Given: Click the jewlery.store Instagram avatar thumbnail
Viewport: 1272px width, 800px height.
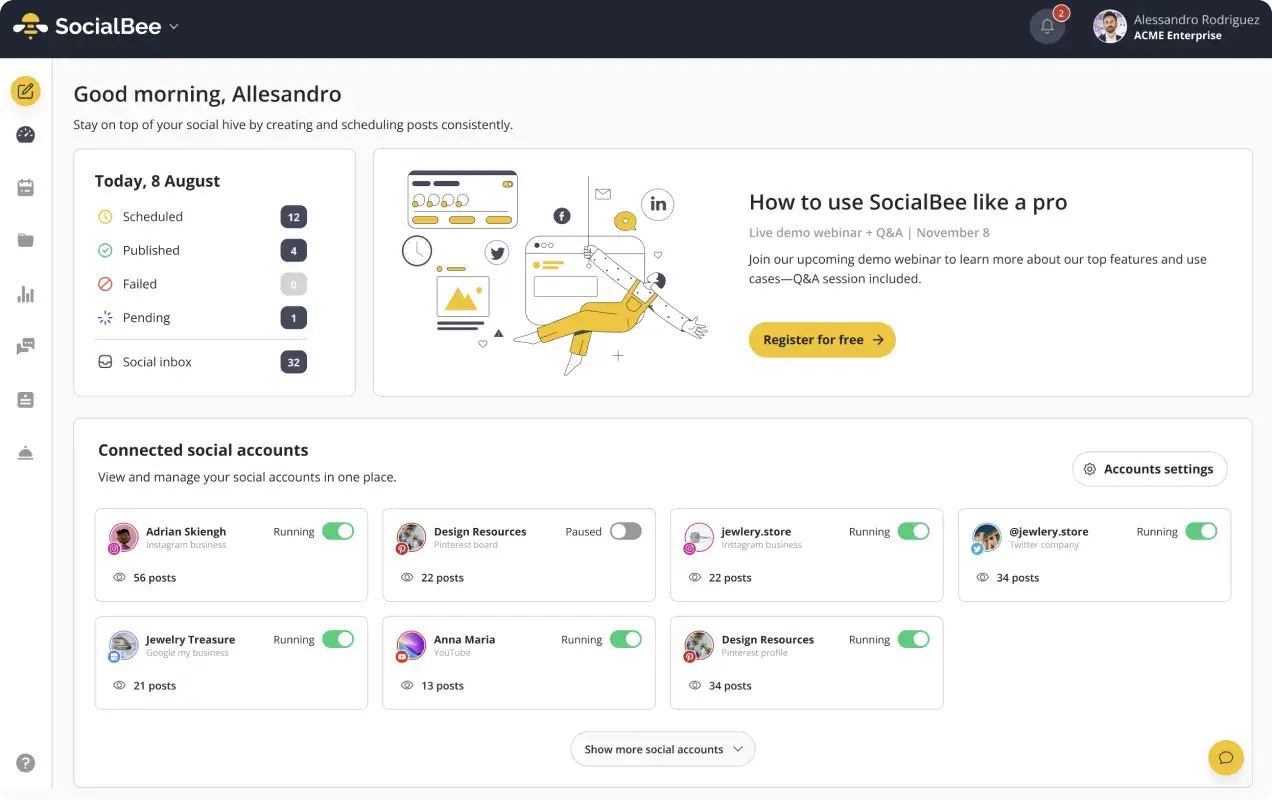Looking at the screenshot, I should (699, 538).
